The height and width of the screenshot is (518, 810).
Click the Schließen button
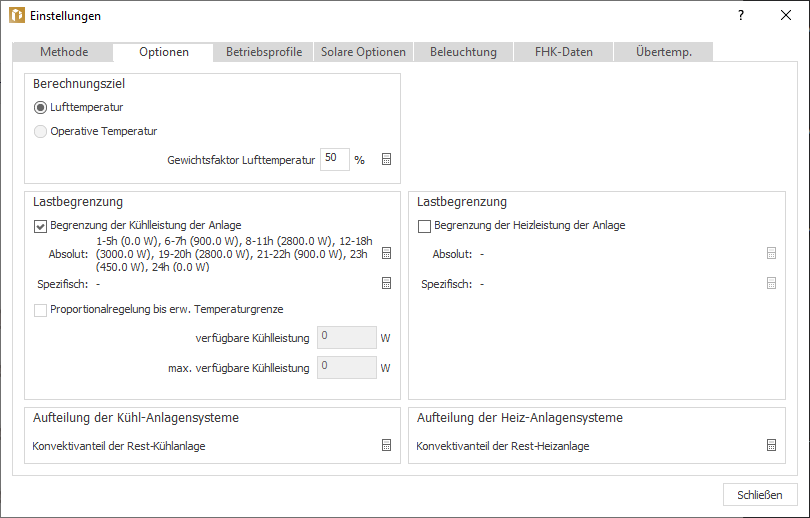click(x=760, y=495)
